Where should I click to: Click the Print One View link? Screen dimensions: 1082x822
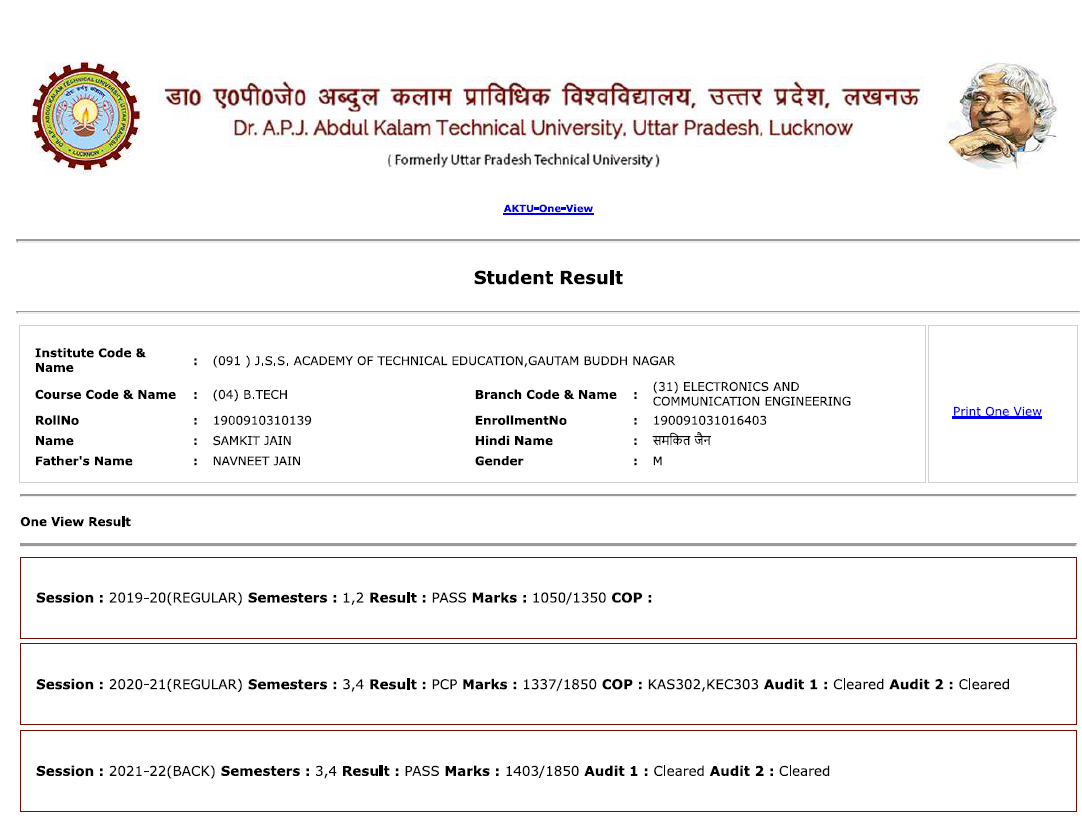[x=997, y=412]
